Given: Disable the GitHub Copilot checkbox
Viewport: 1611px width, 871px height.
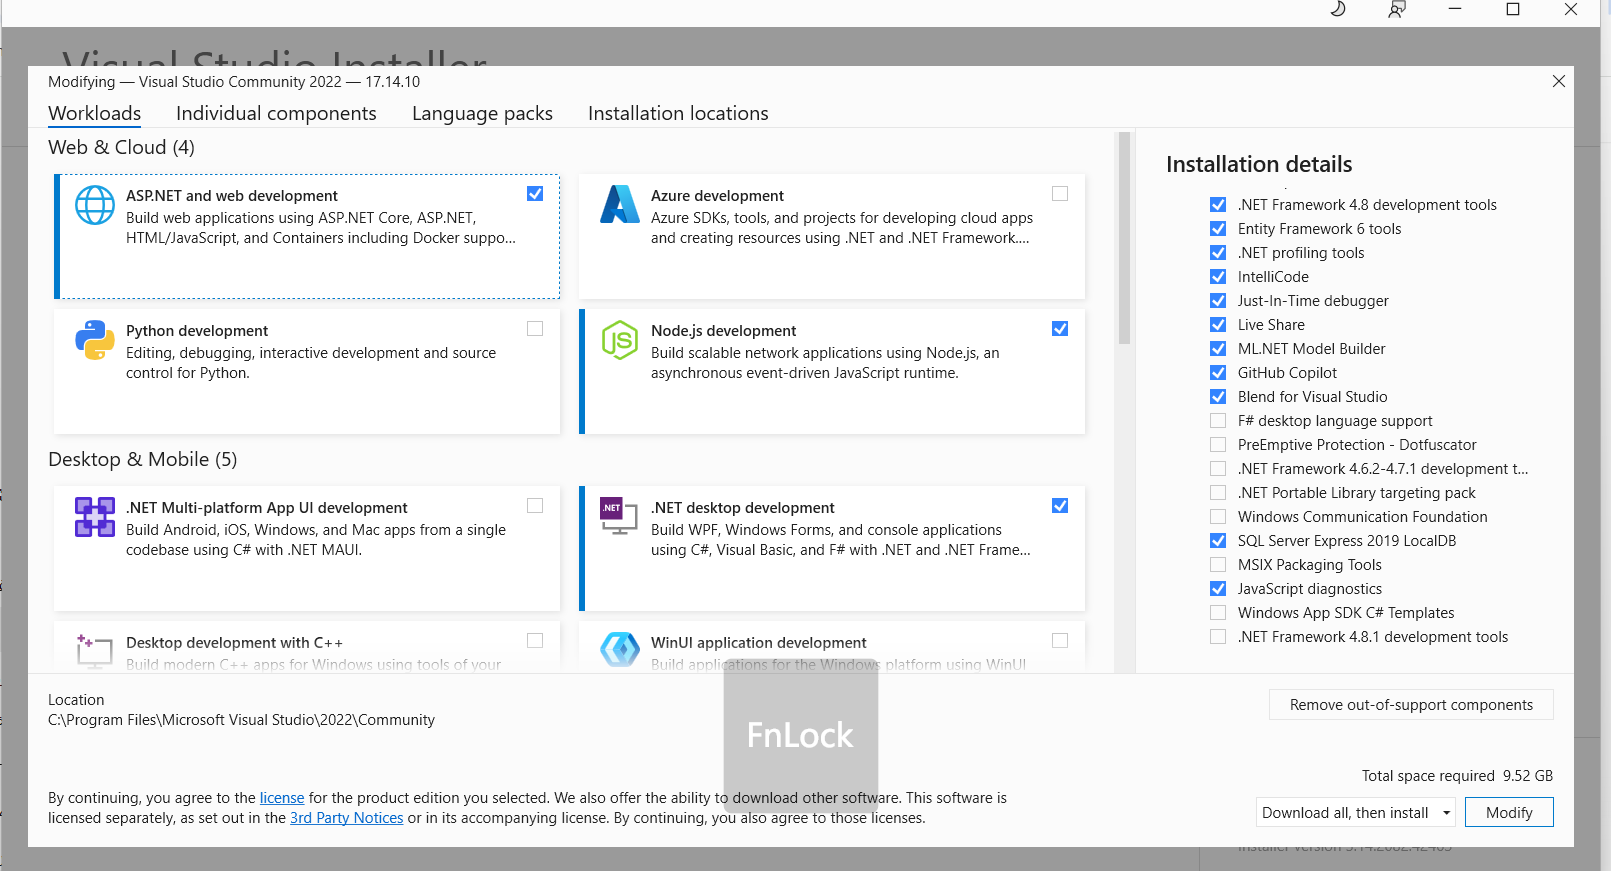Looking at the screenshot, I should pyautogui.click(x=1218, y=373).
